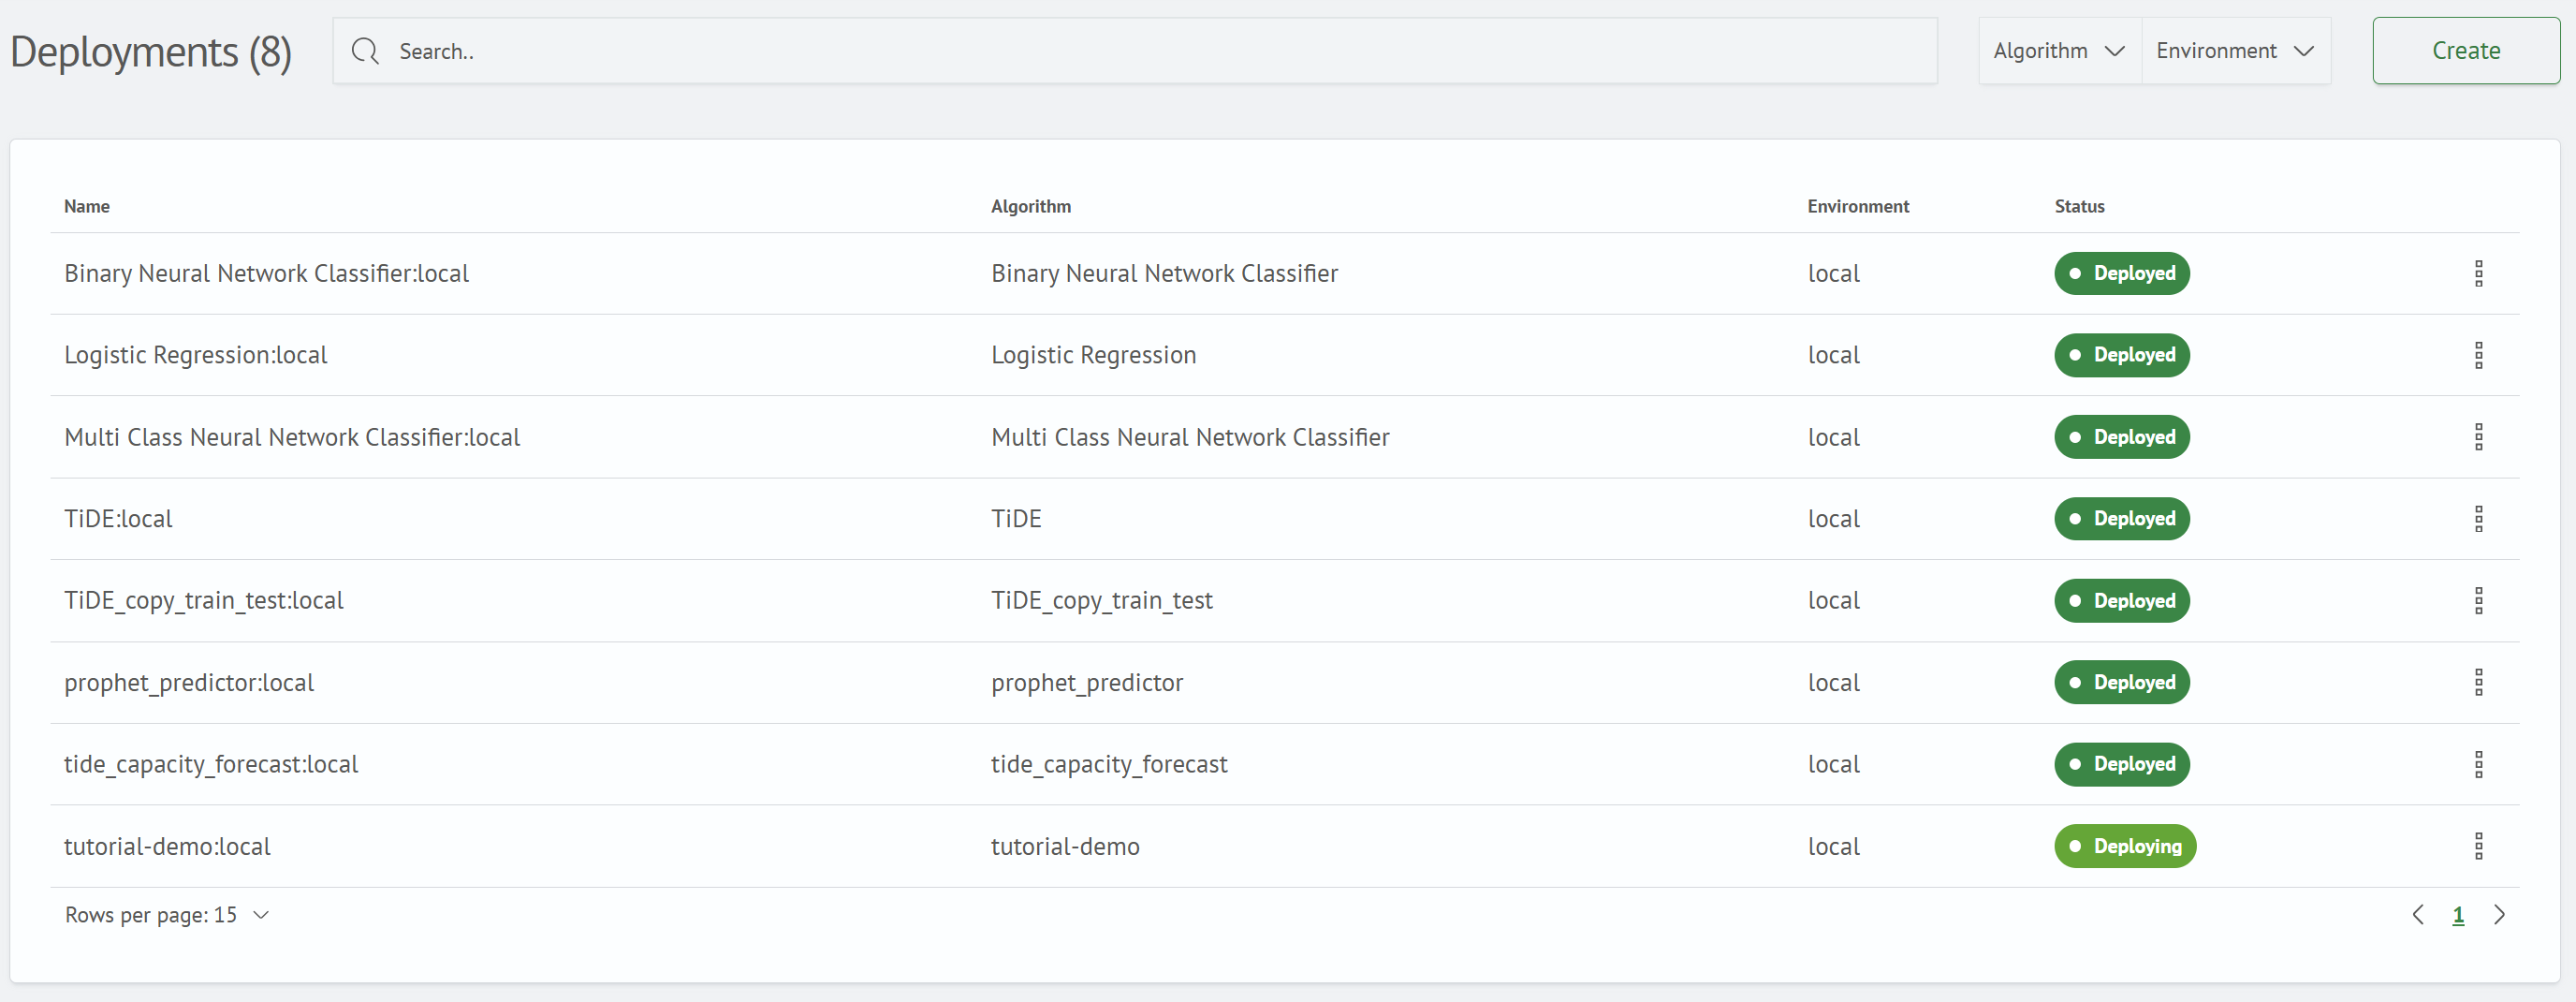Go to next page arrow
The width and height of the screenshot is (2576, 1002).
pos(2499,915)
